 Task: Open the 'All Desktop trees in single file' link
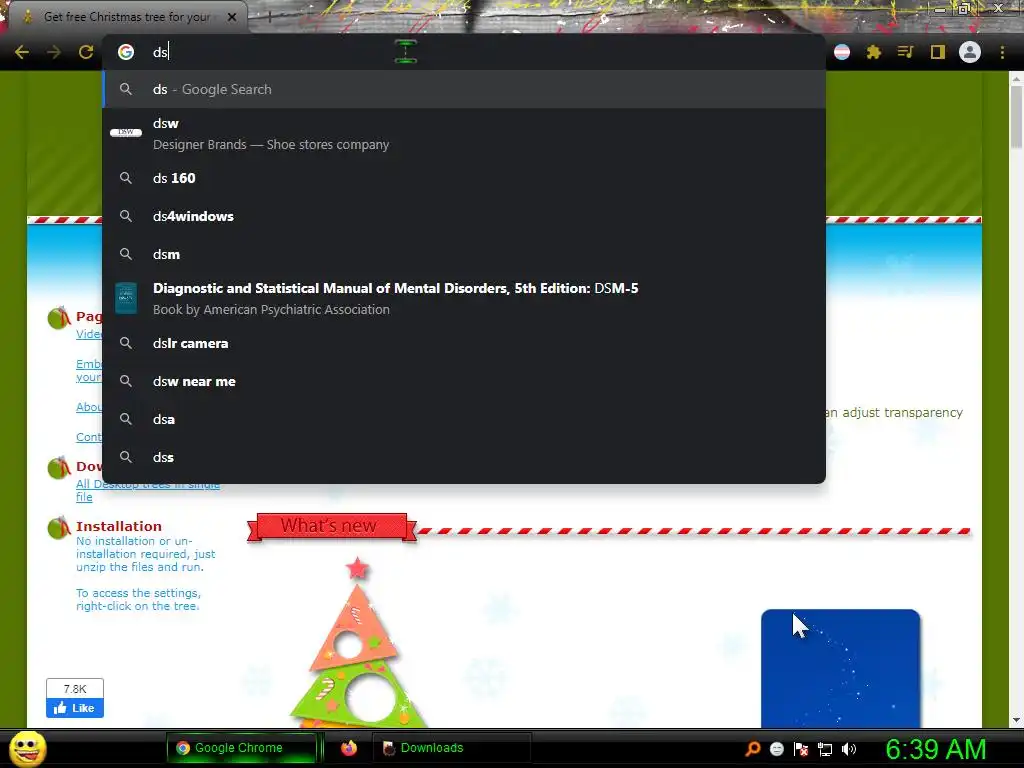[148, 490]
